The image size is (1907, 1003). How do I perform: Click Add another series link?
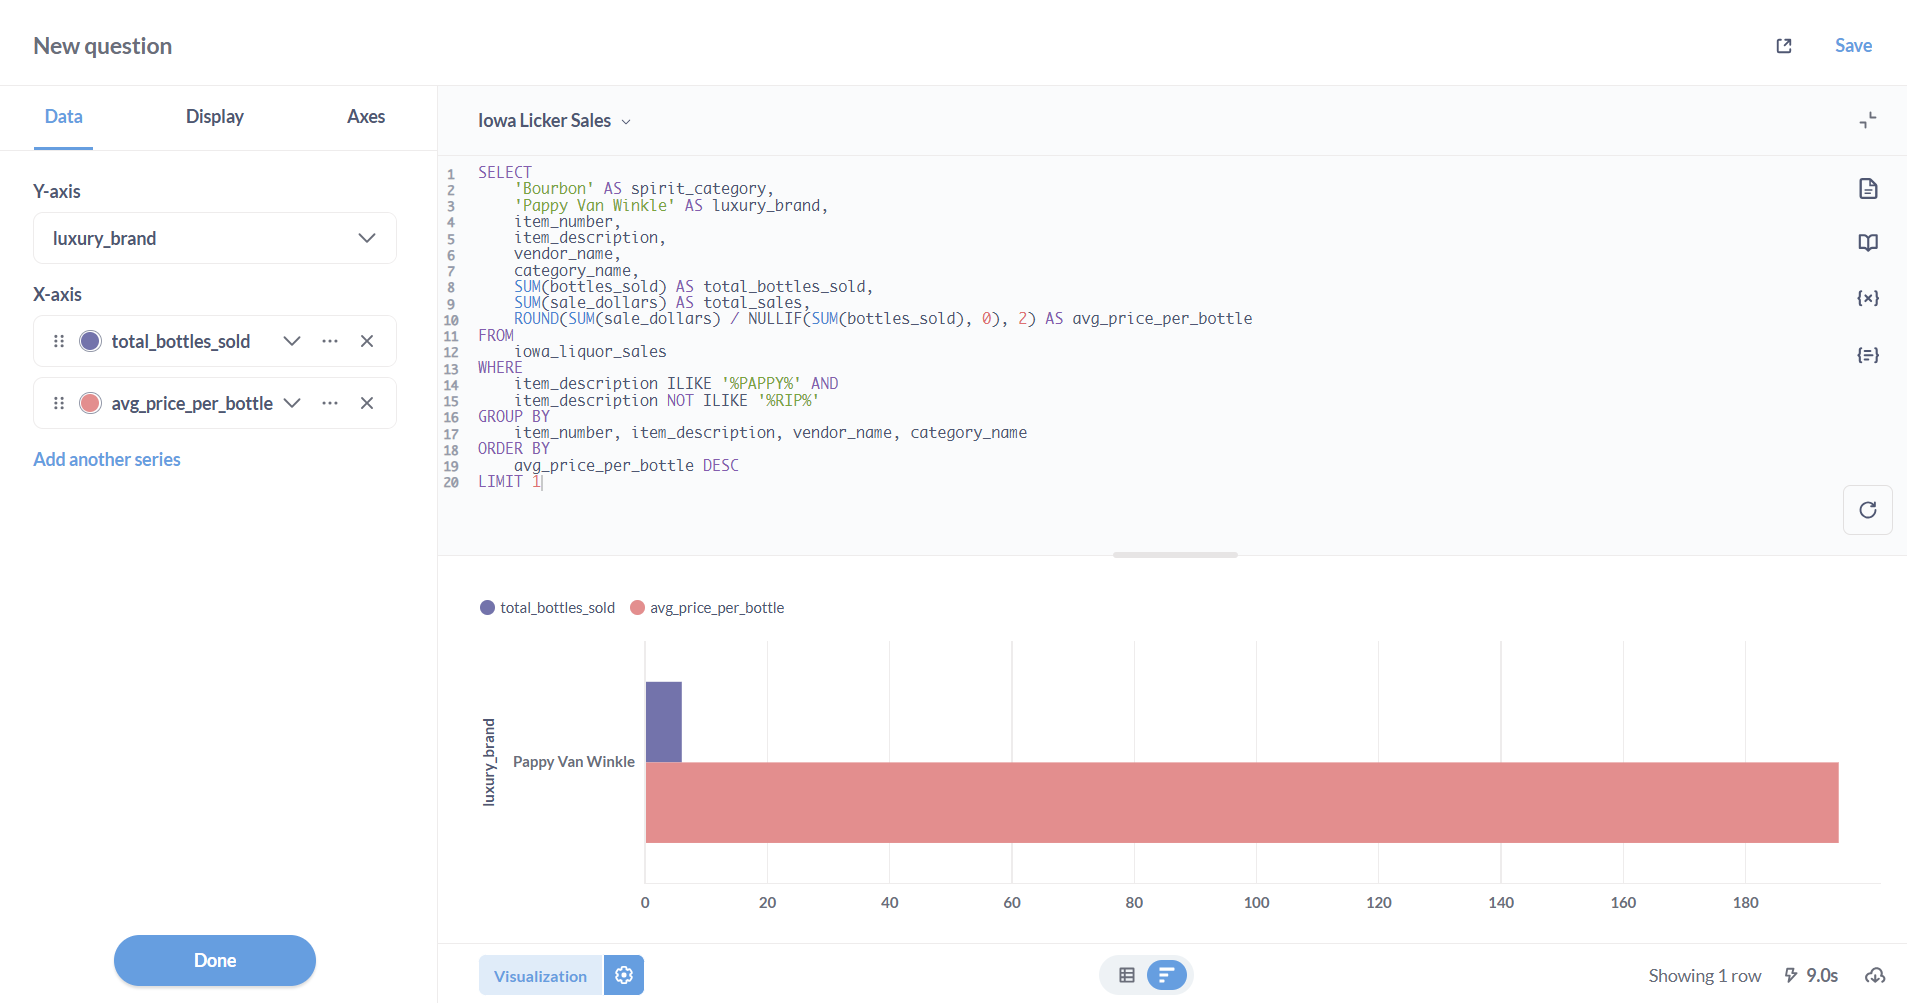(x=107, y=460)
